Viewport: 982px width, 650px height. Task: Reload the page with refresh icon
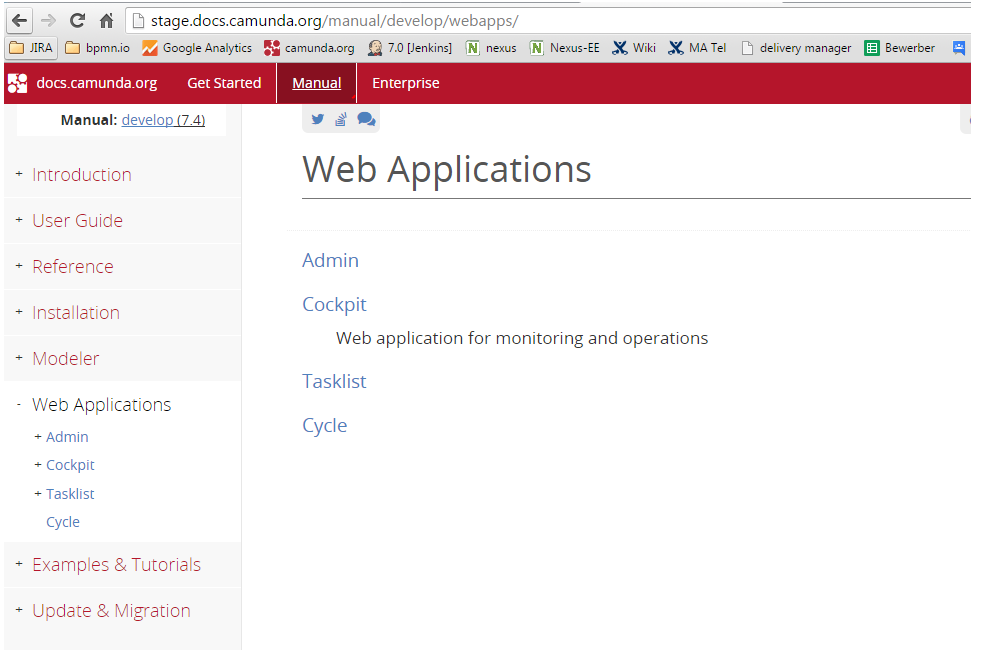[x=77, y=21]
